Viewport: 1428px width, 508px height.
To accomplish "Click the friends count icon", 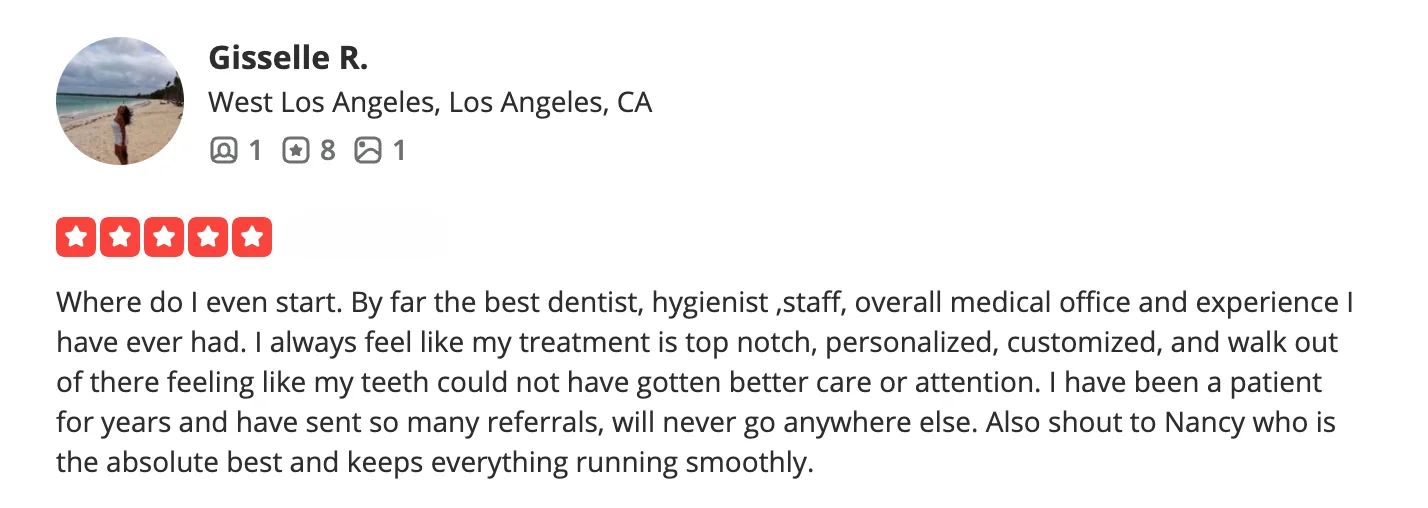I will [x=224, y=151].
